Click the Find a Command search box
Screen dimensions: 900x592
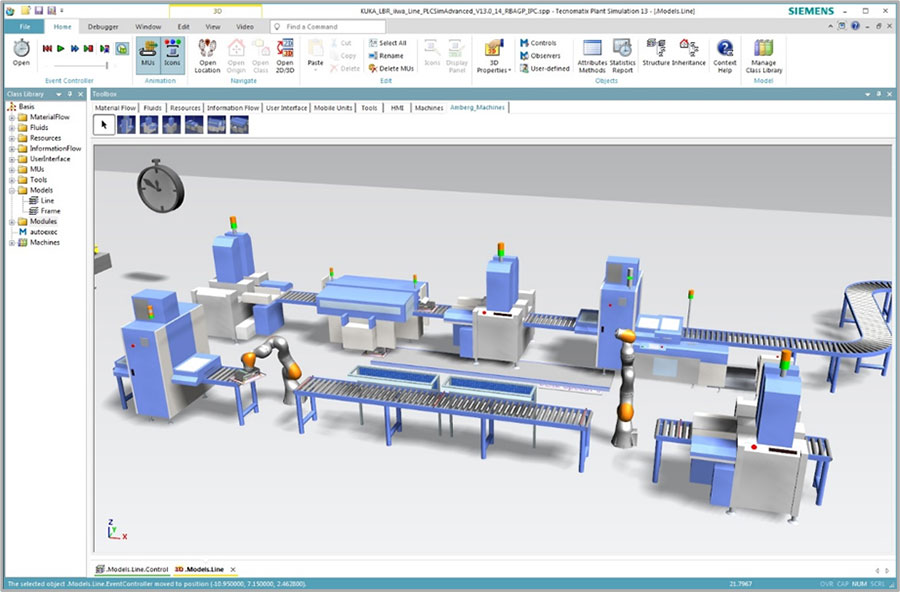[330, 27]
